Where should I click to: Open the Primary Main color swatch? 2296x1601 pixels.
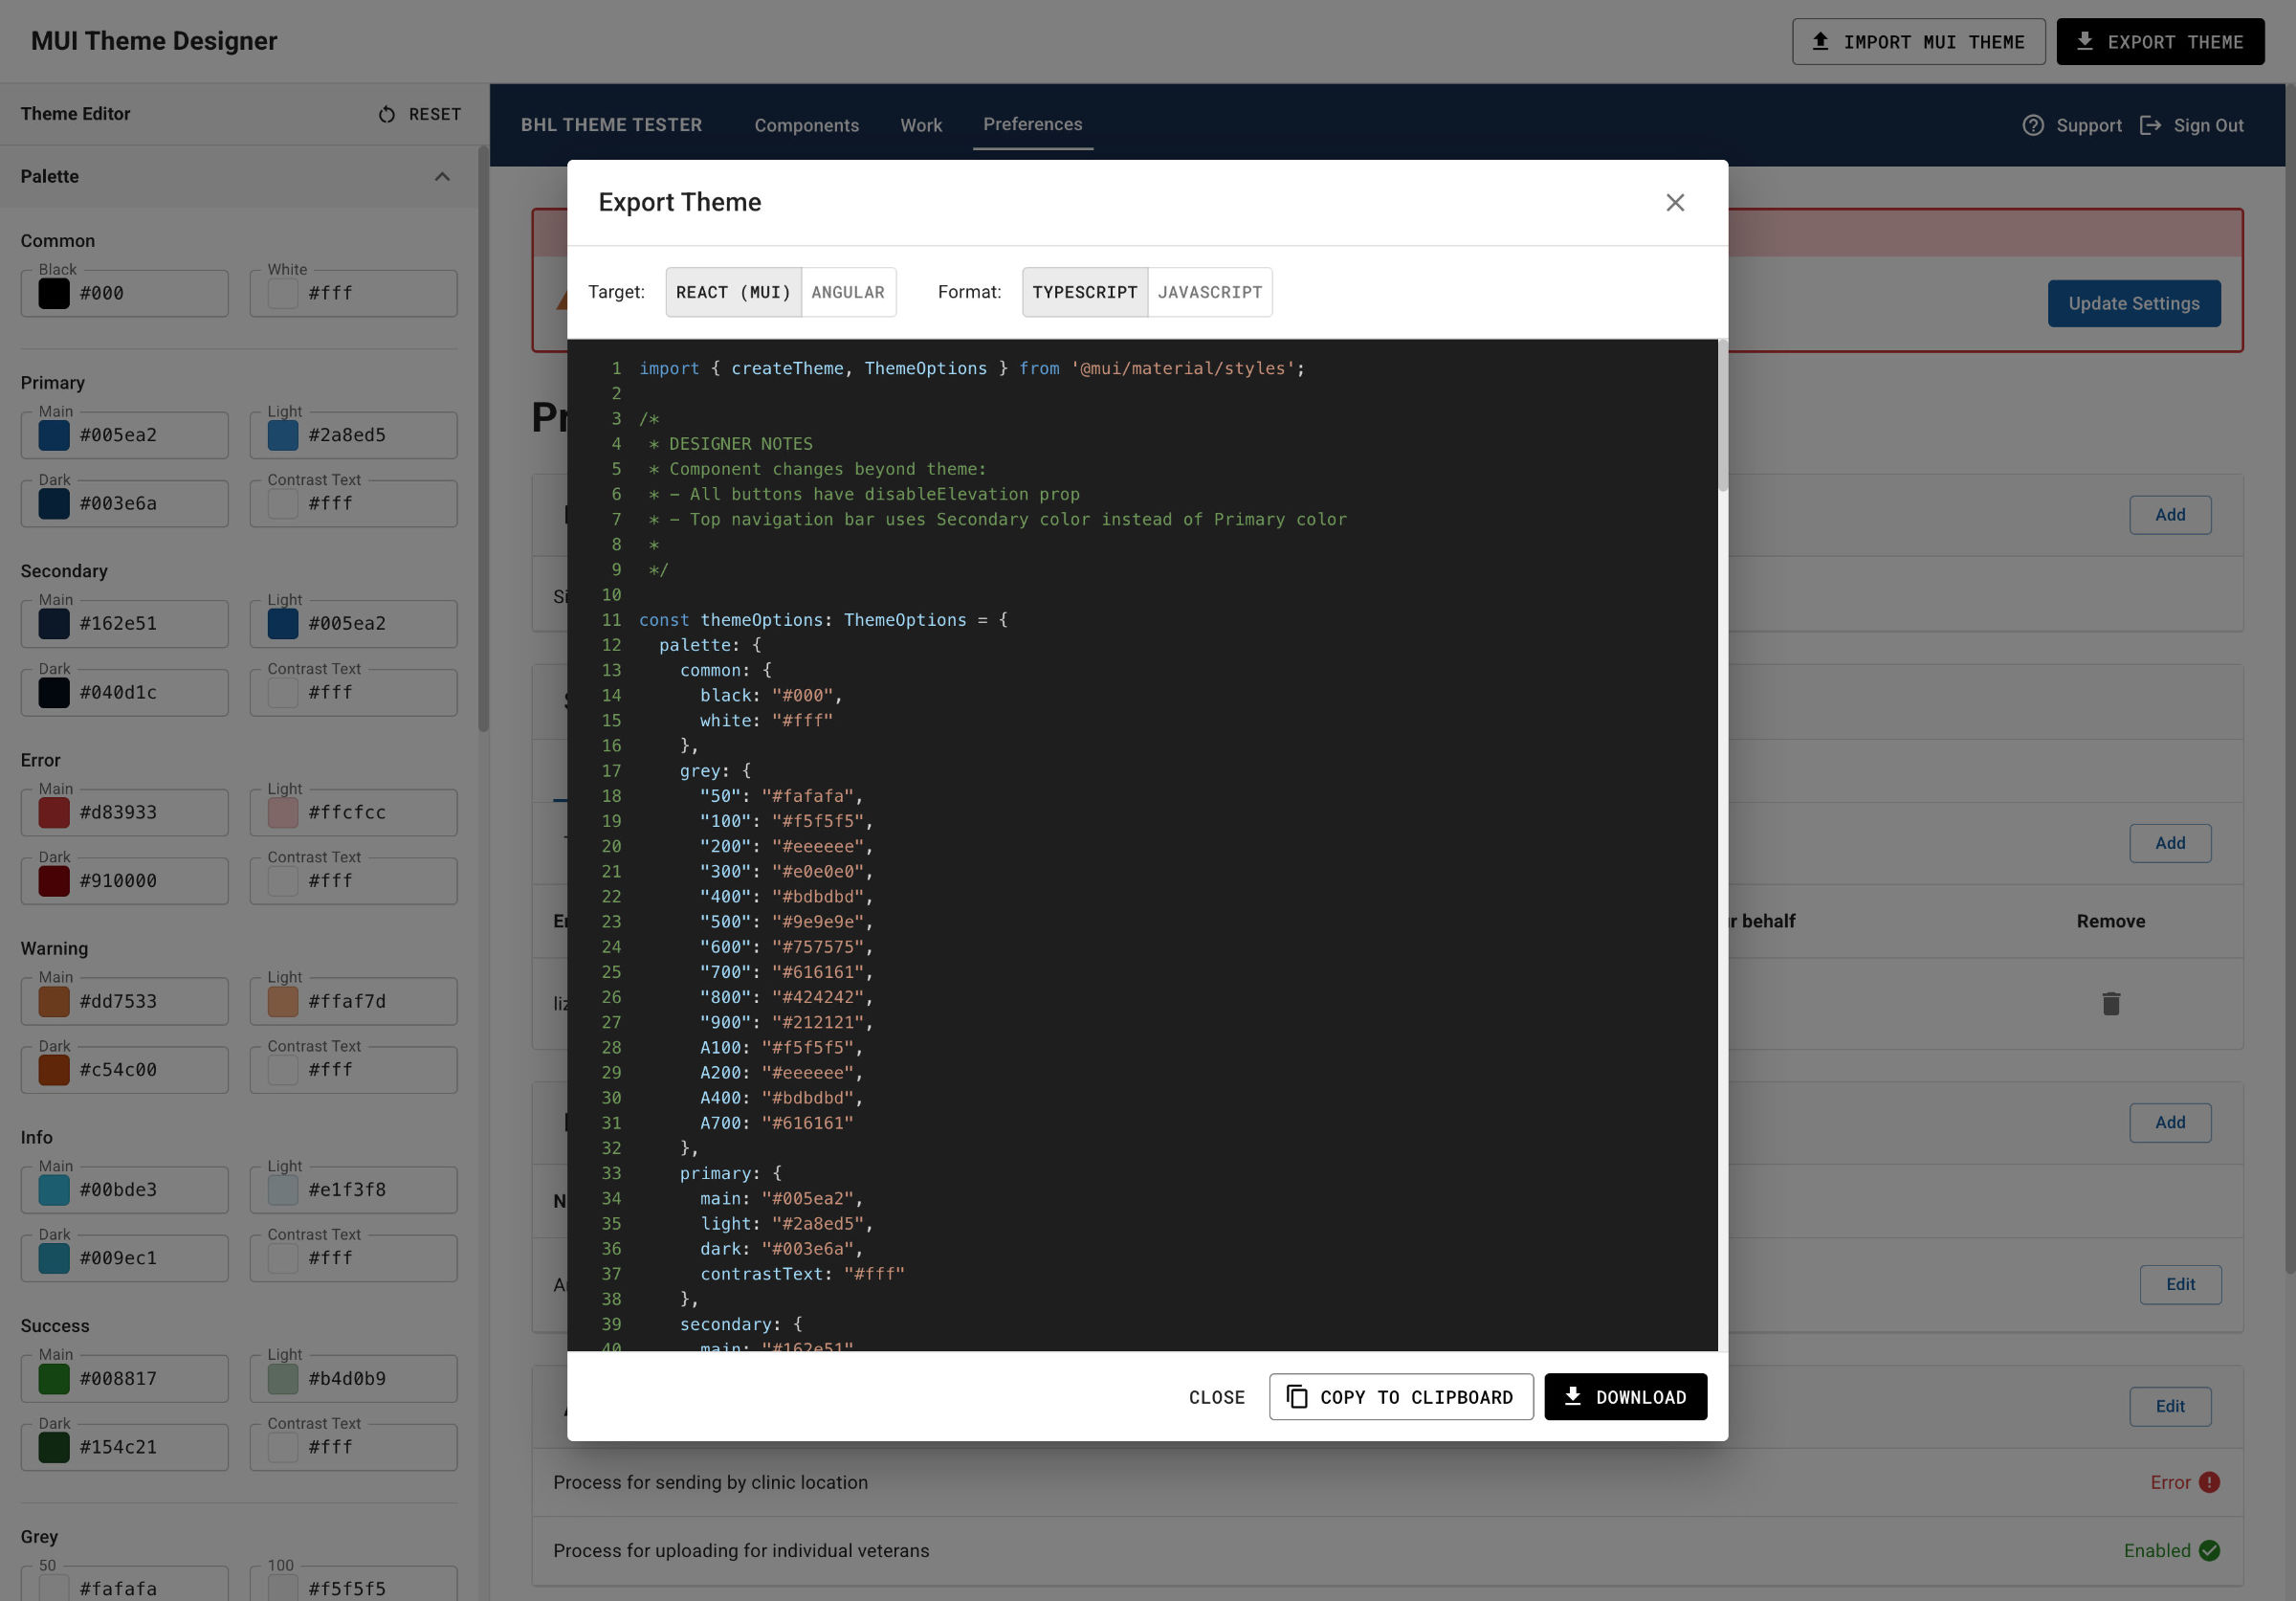[53, 435]
